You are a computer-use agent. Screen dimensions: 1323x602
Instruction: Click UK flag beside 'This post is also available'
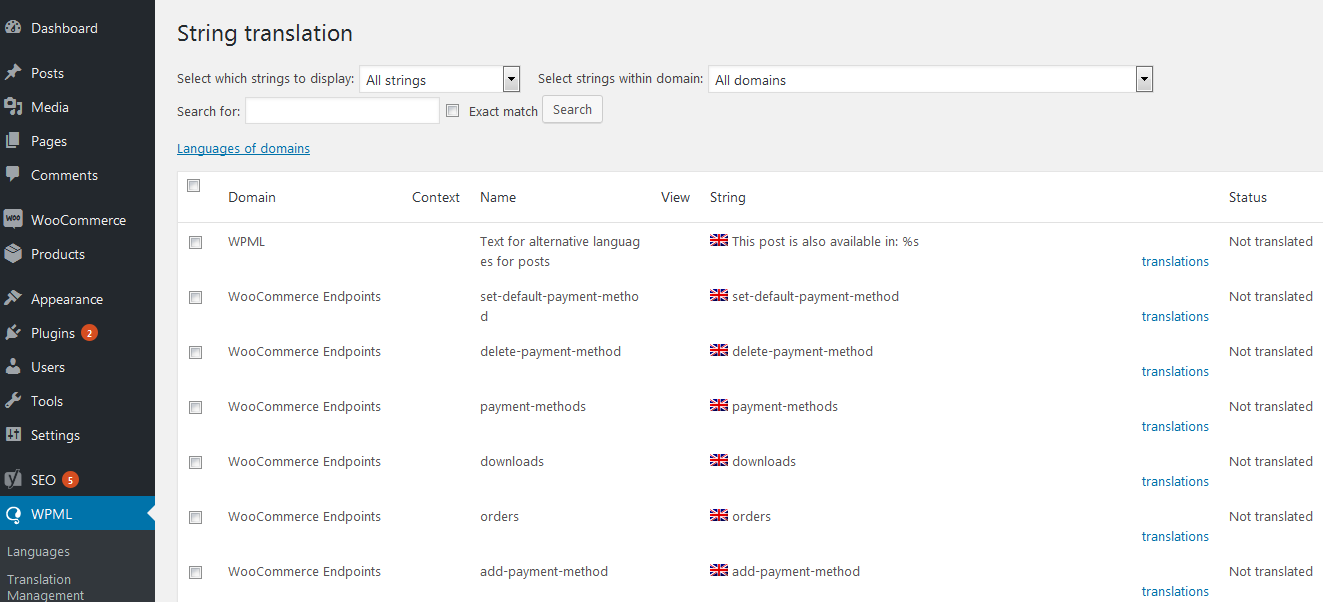click(719, 240)
